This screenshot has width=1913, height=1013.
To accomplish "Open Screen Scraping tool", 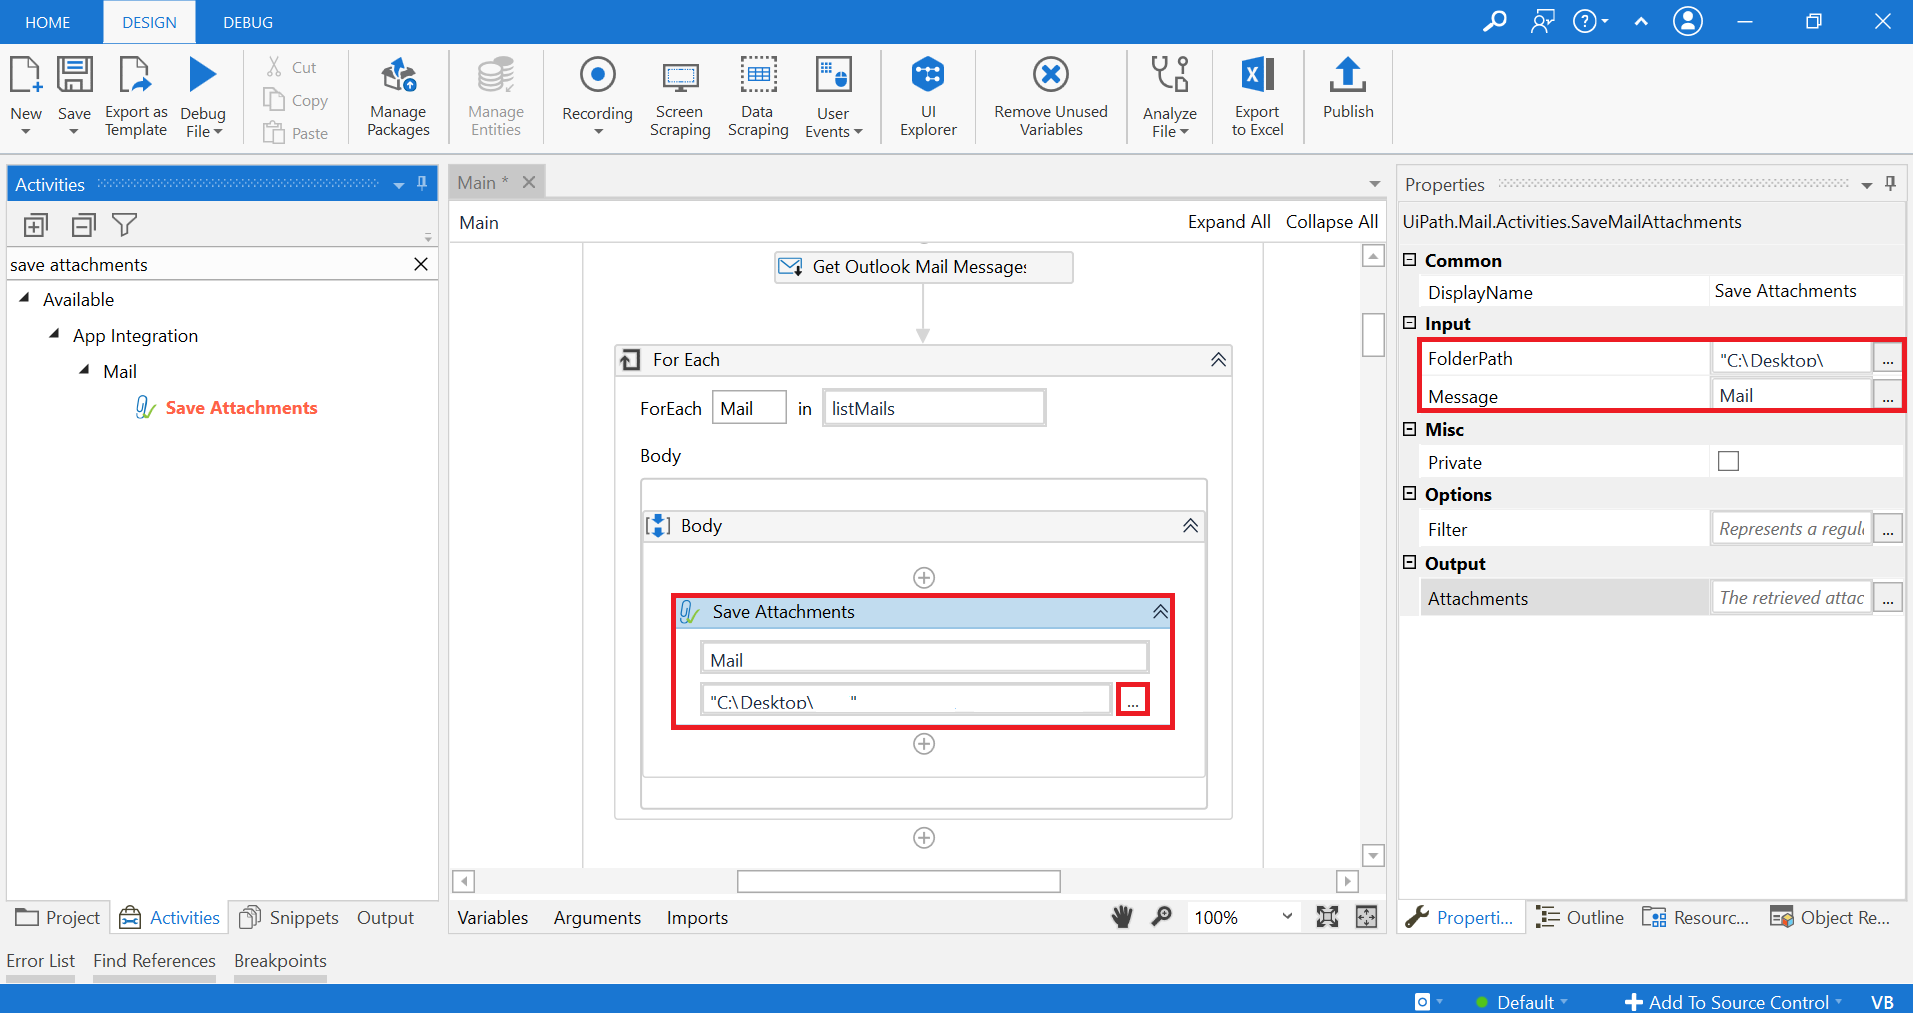I will 680,97.
